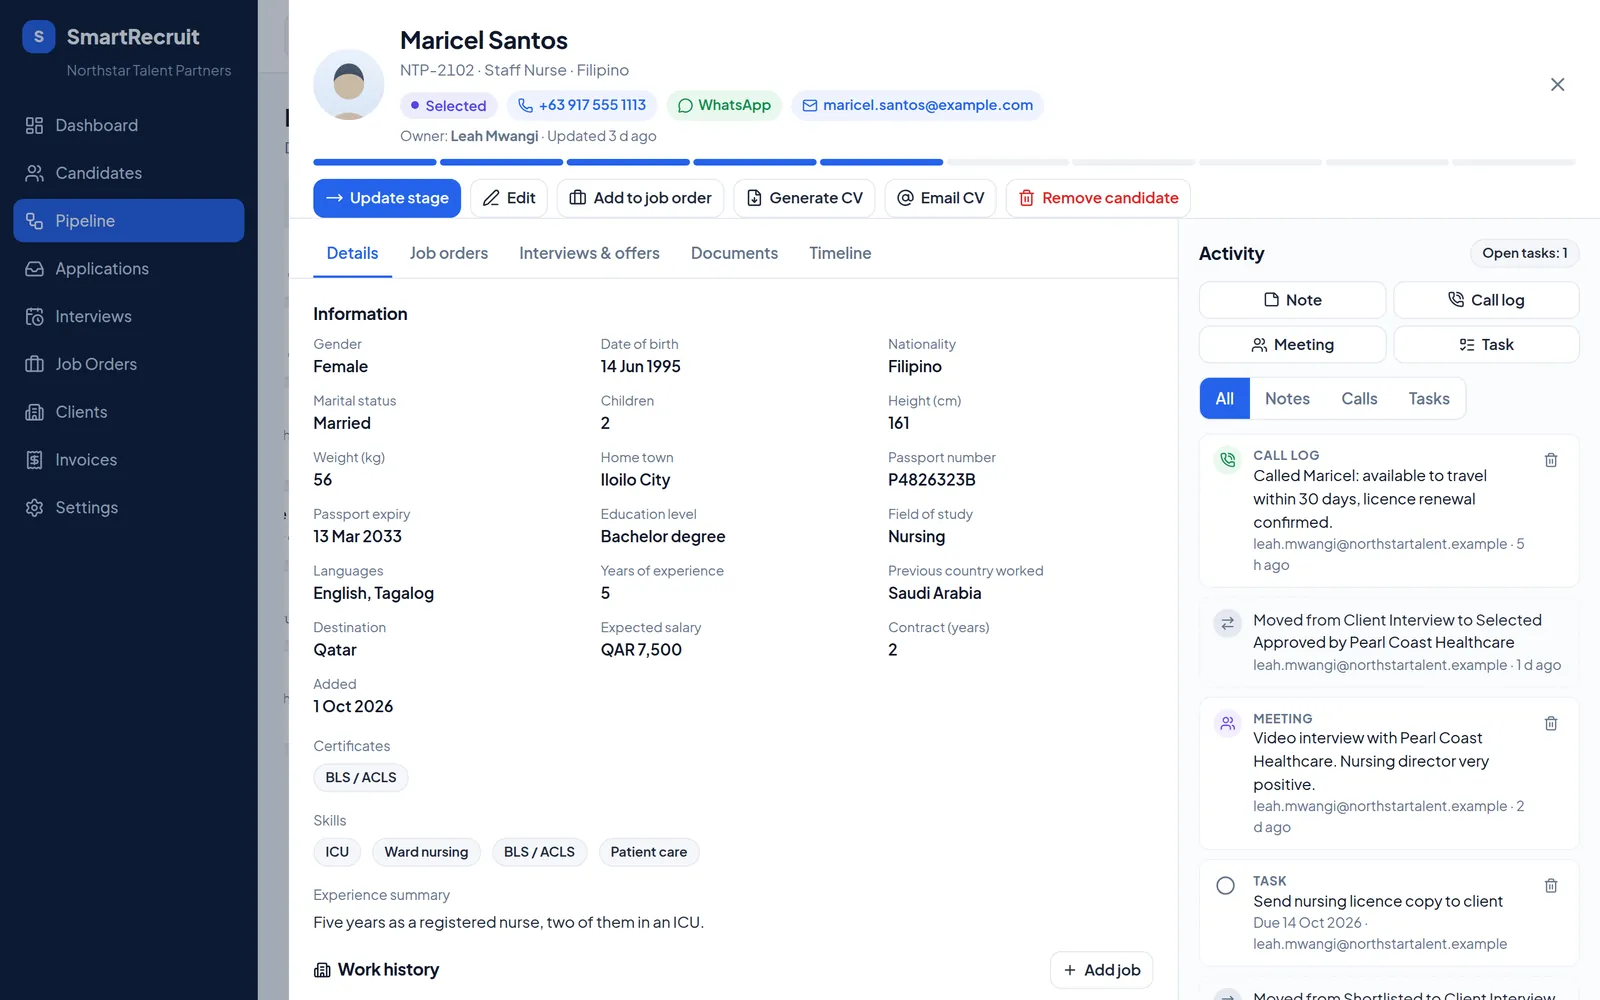
Task: Open WhatsApp chat link
Action: 725,105
